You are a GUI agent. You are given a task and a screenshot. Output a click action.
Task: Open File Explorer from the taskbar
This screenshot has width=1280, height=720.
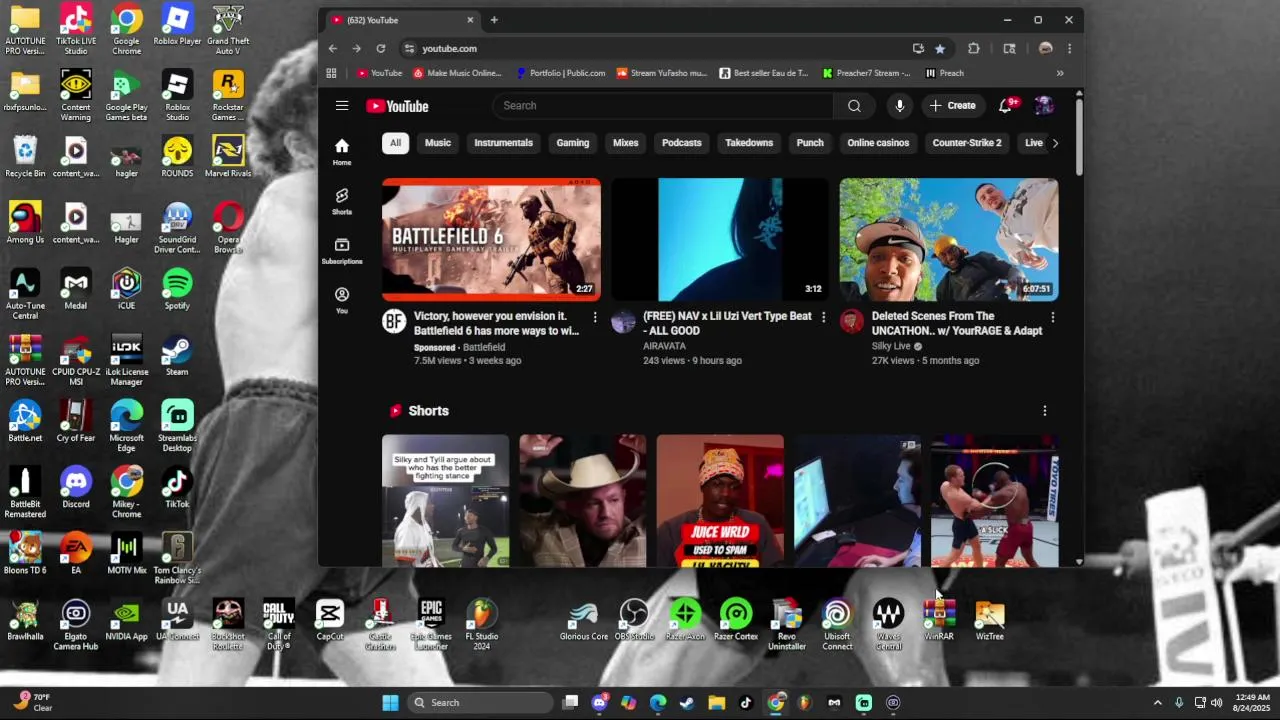tap(716, 702)
